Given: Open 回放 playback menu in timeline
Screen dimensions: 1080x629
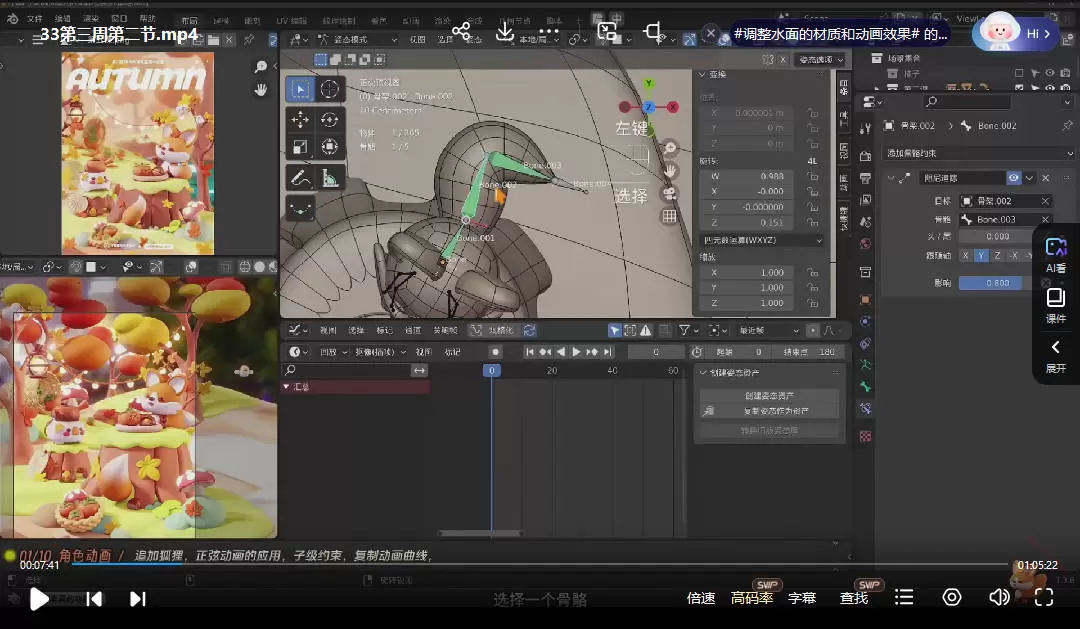Looking at the screenshot, I should tap(331, 352).
